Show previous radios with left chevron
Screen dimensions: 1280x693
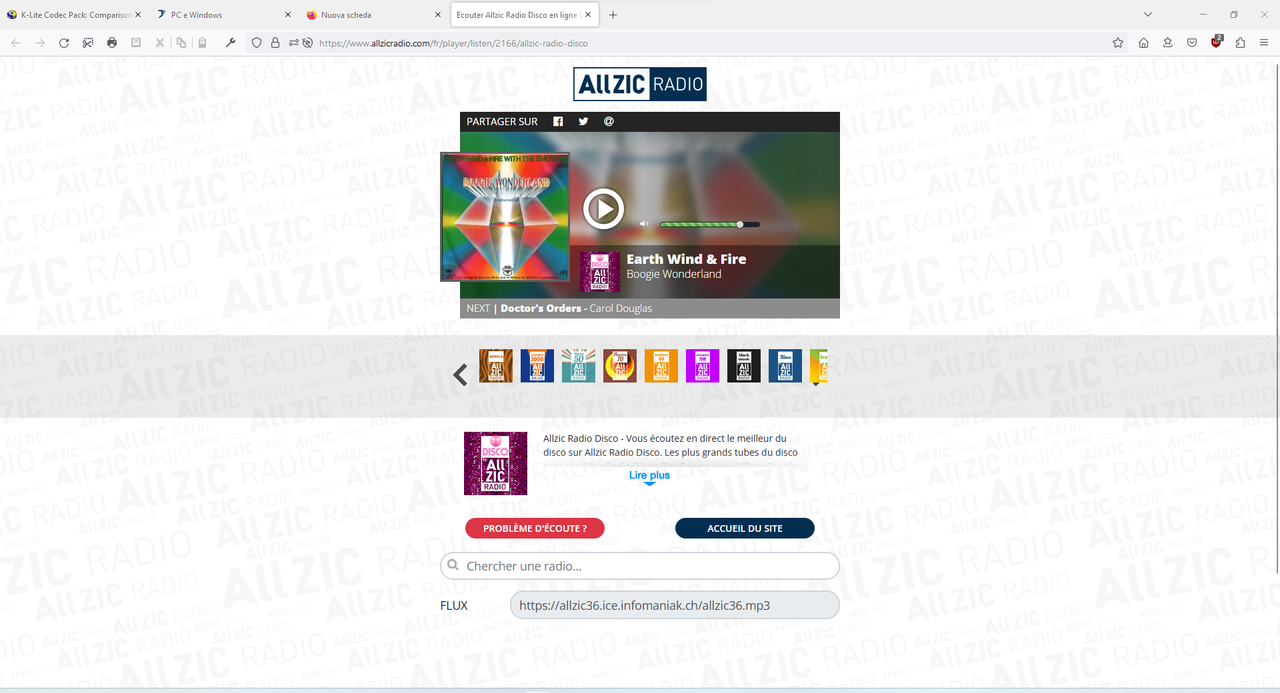click(x=460, y=375)
